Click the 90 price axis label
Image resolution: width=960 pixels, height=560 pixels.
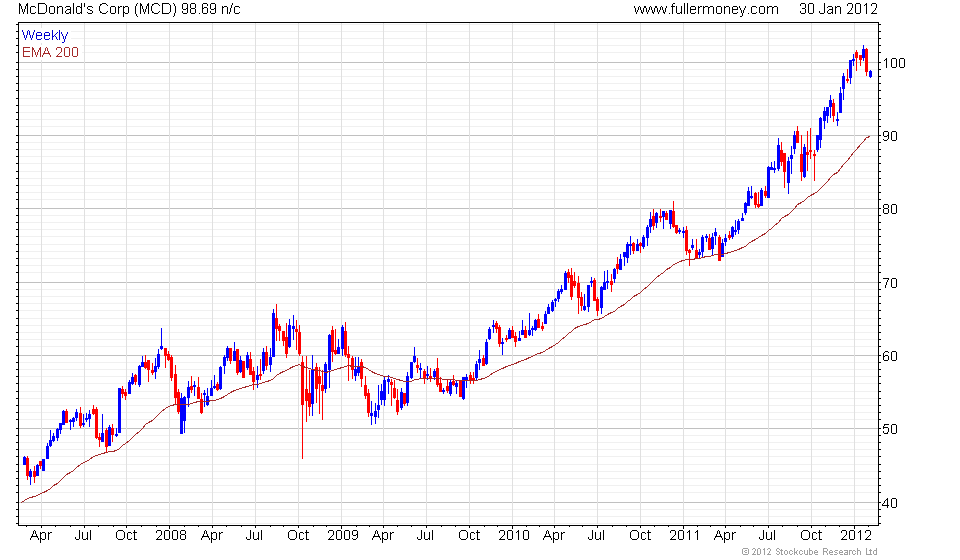(890, 136)
